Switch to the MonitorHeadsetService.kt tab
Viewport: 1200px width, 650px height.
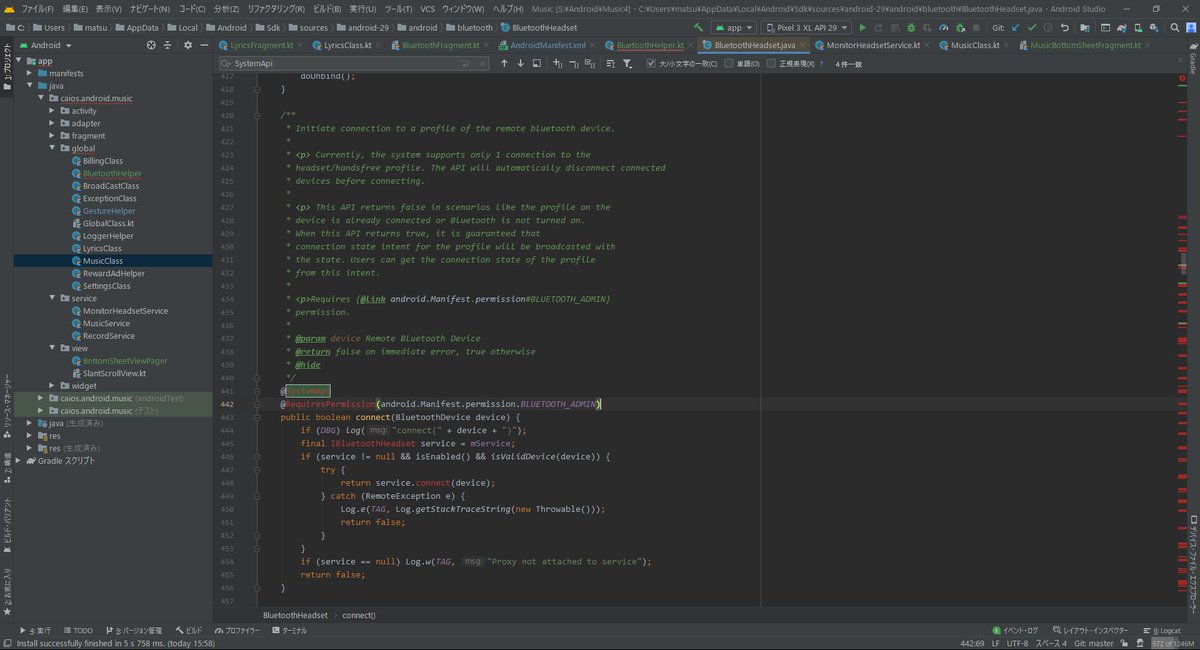pos(874,45)
